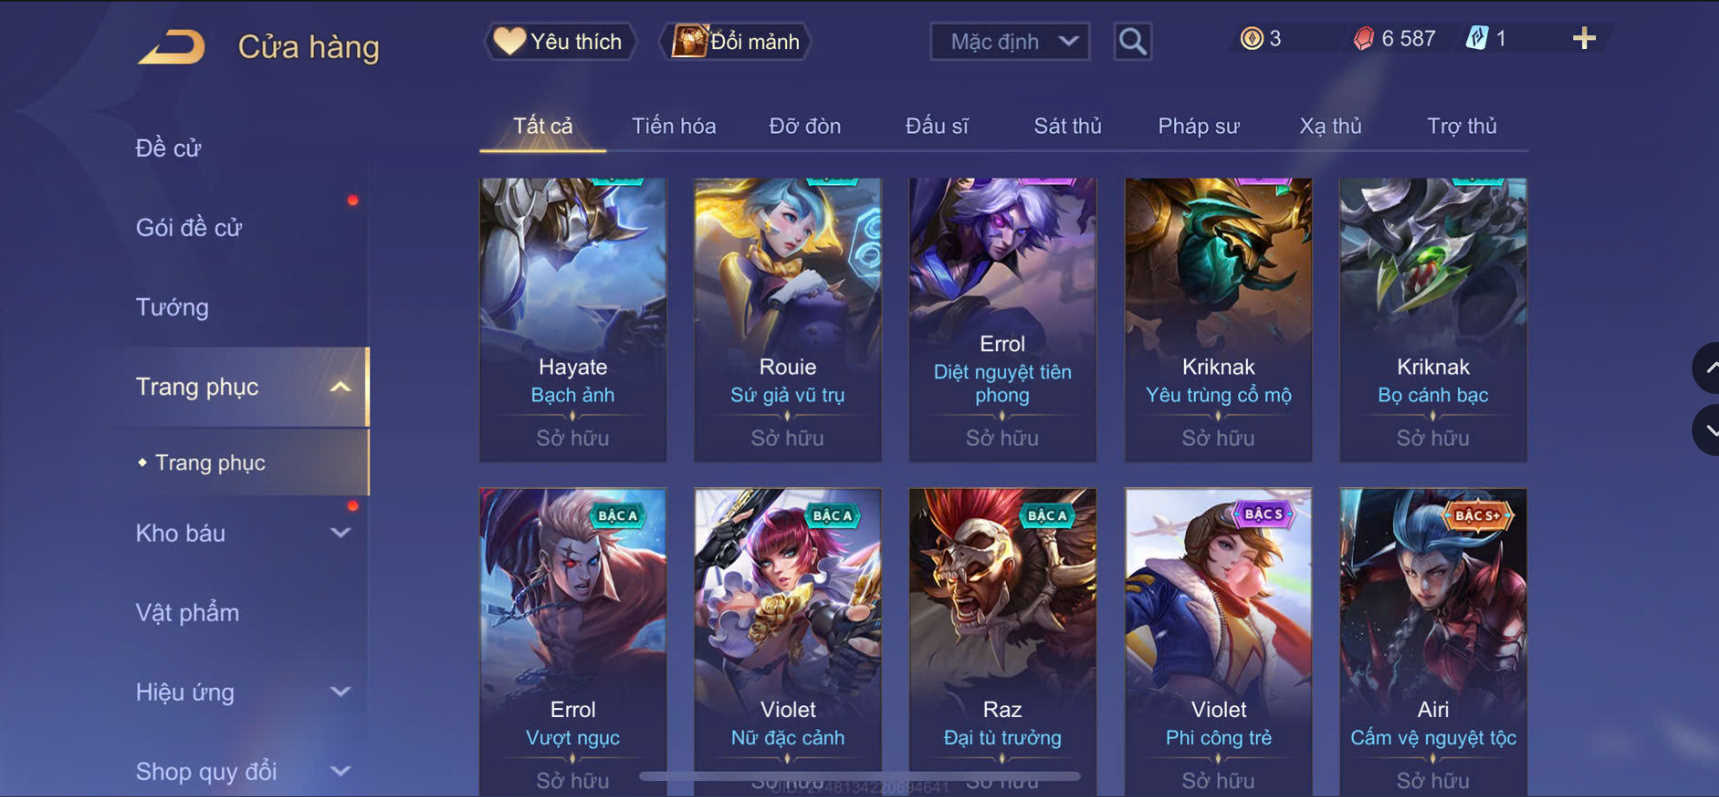Open Yêu thích favorites heart button
Screen dimensions: 1719x797
point(560,42)
